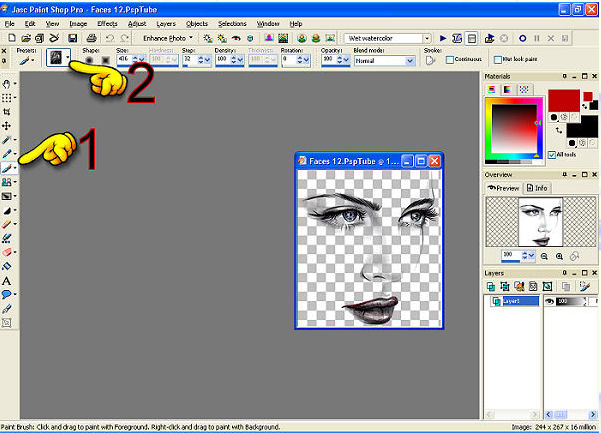The height and width of the screenshot is (433, 601).
Task: Run the selected script with play icon
Action: [443, 38]
